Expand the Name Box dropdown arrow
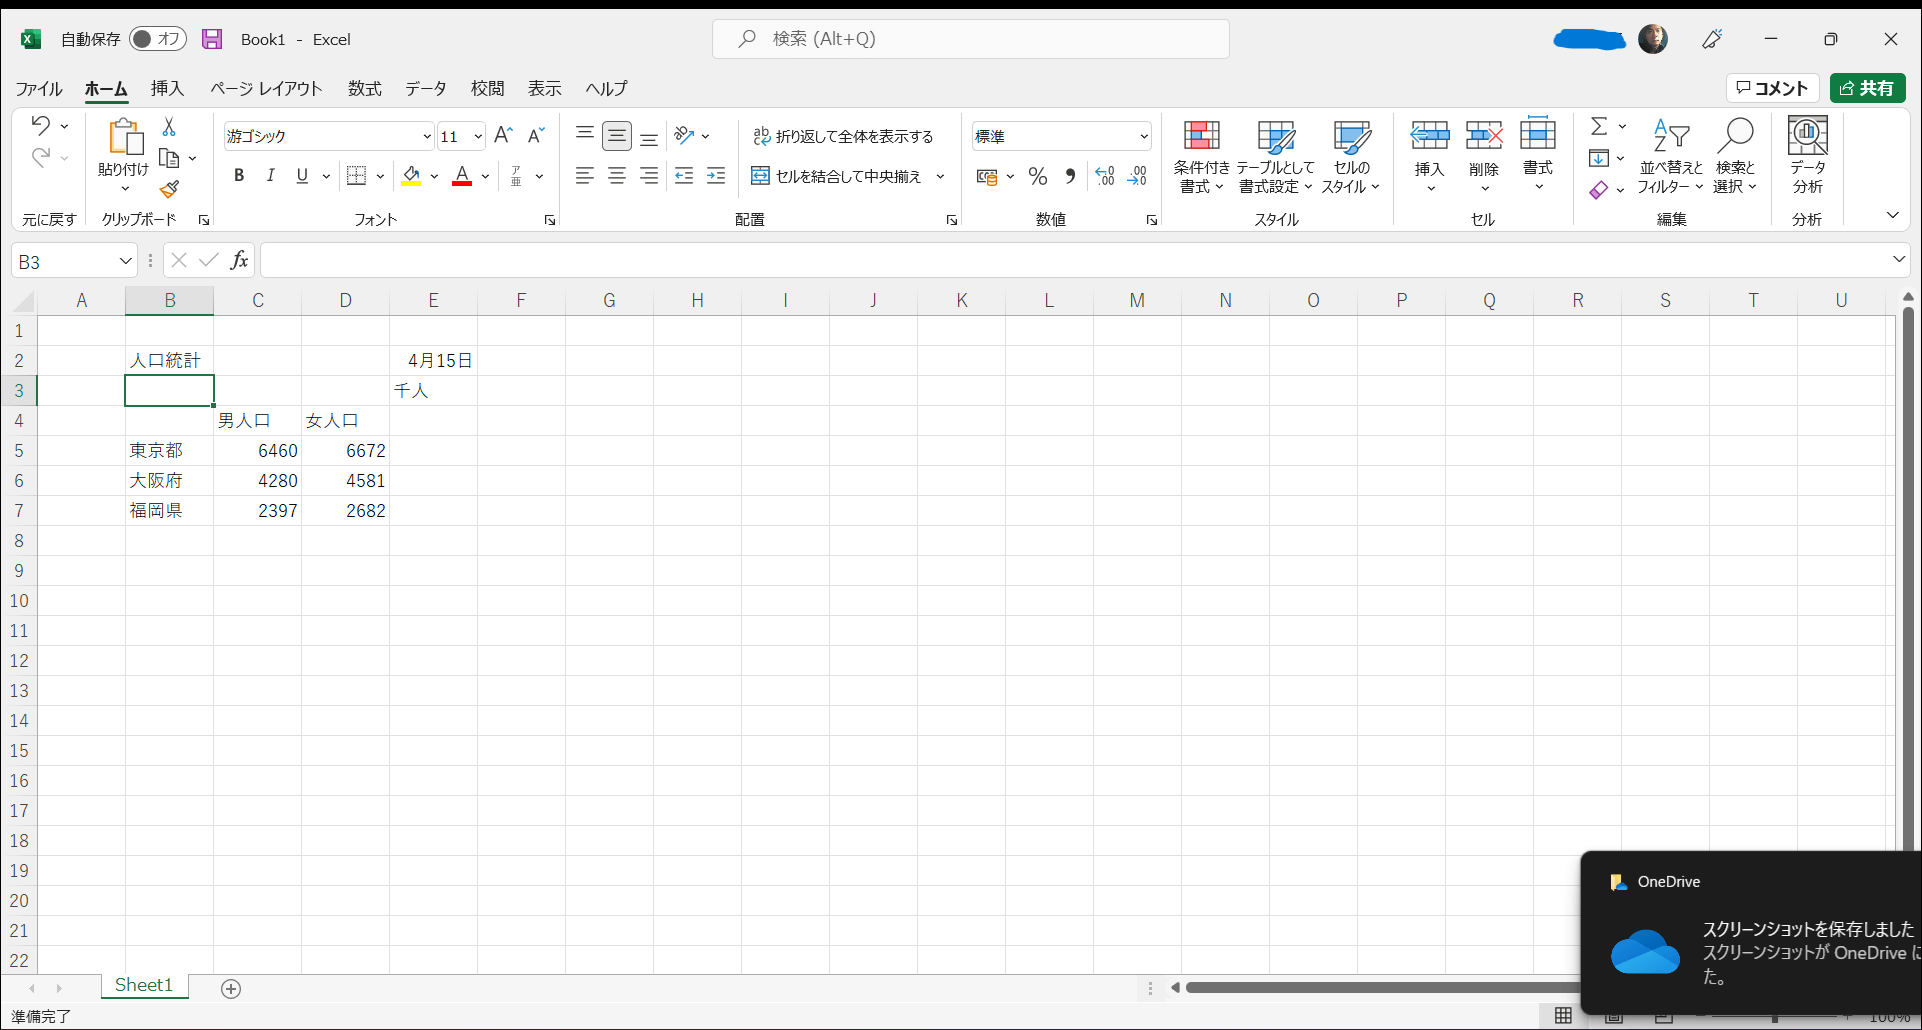 (x=125, y=261)
